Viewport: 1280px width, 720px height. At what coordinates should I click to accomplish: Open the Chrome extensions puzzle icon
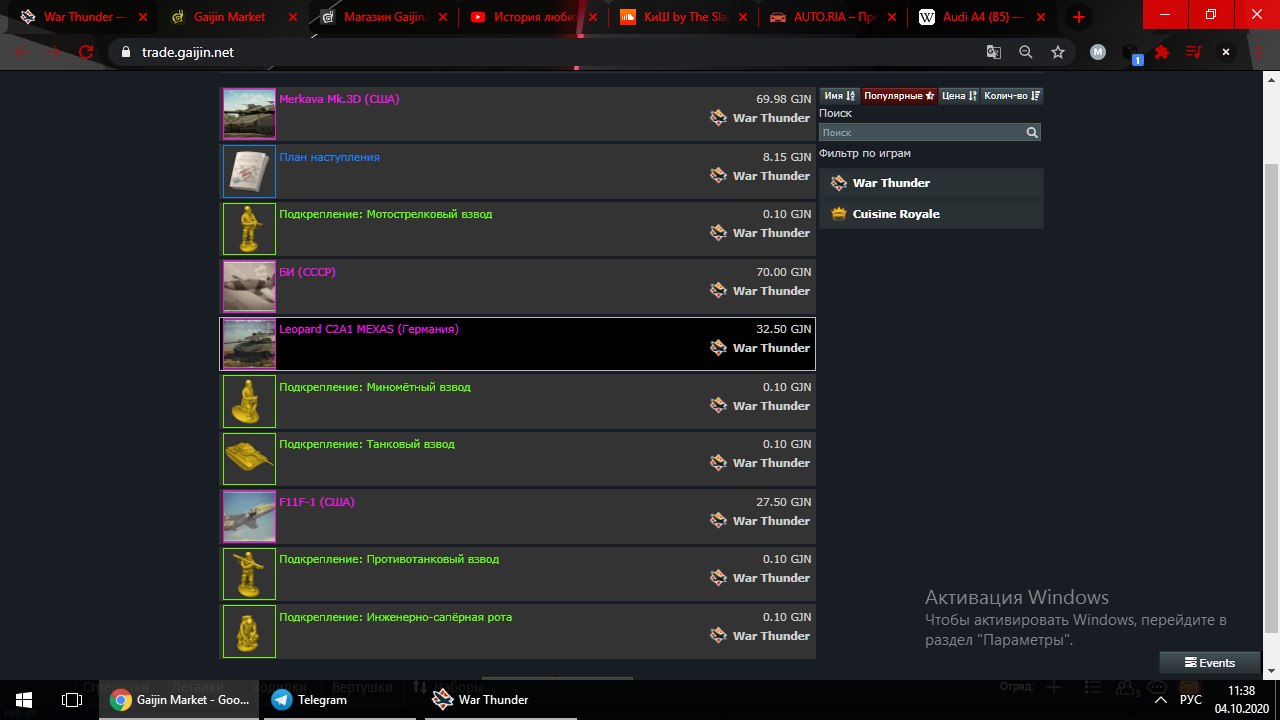1162,52
